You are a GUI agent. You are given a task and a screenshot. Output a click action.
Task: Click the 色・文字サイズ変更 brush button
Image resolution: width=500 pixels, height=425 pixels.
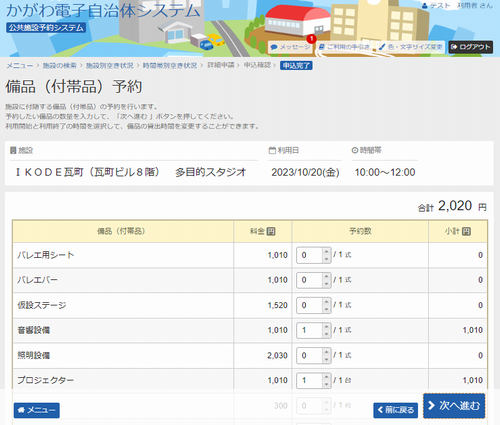click(411, 47)
